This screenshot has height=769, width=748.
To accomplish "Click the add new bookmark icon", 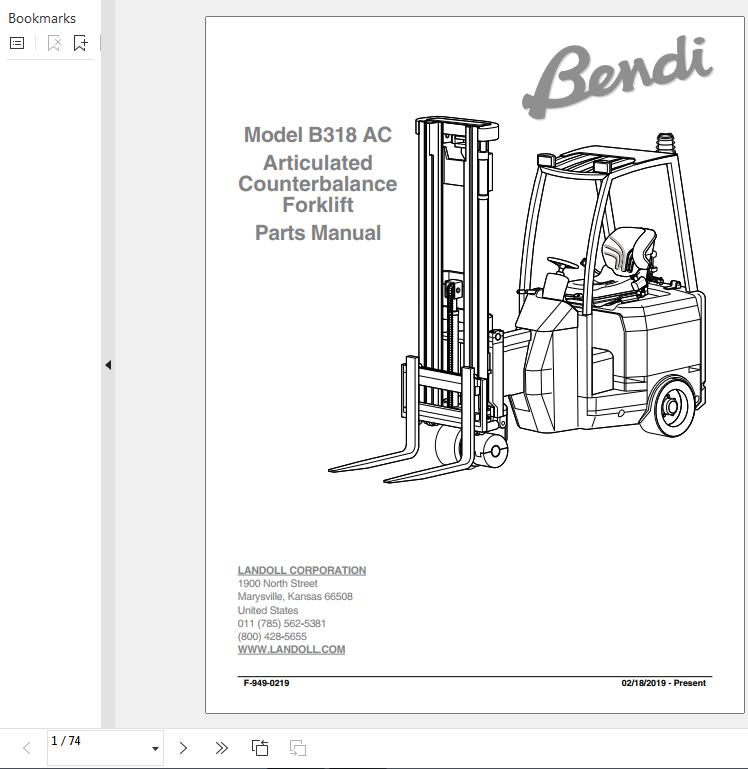I will point(80,43).
